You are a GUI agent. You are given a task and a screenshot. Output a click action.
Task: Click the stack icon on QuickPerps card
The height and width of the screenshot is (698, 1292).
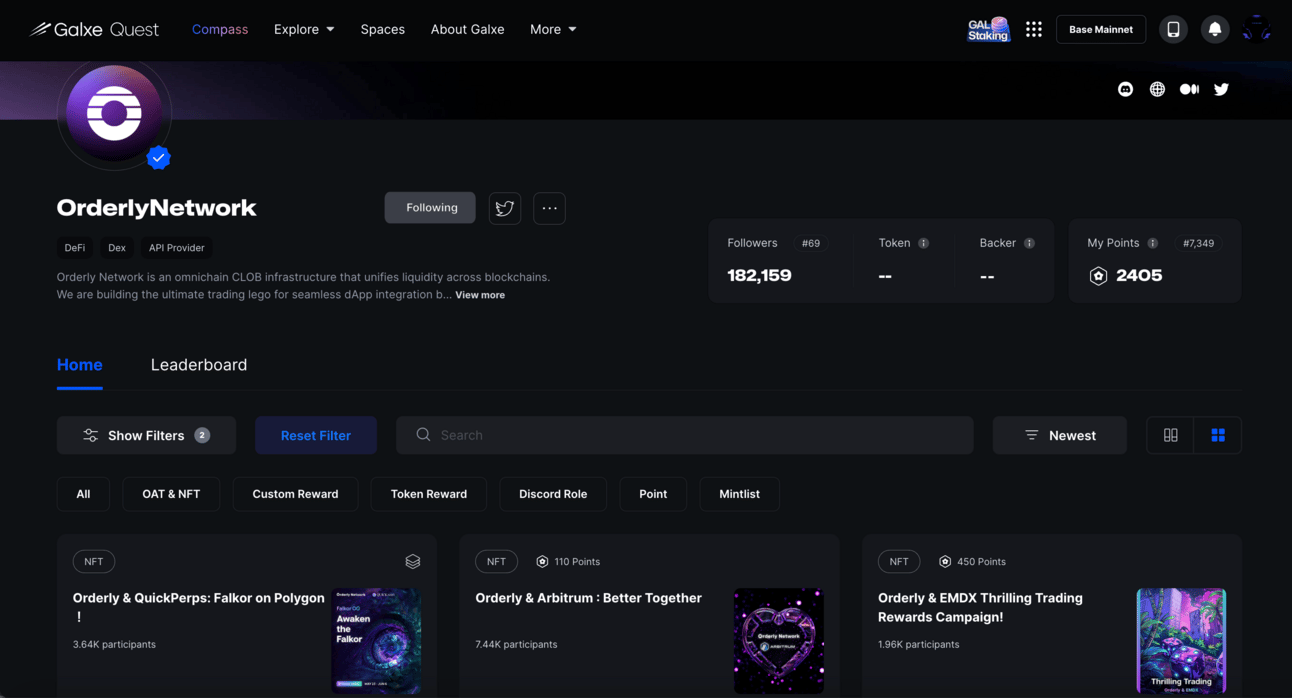(x=413, y=562)
